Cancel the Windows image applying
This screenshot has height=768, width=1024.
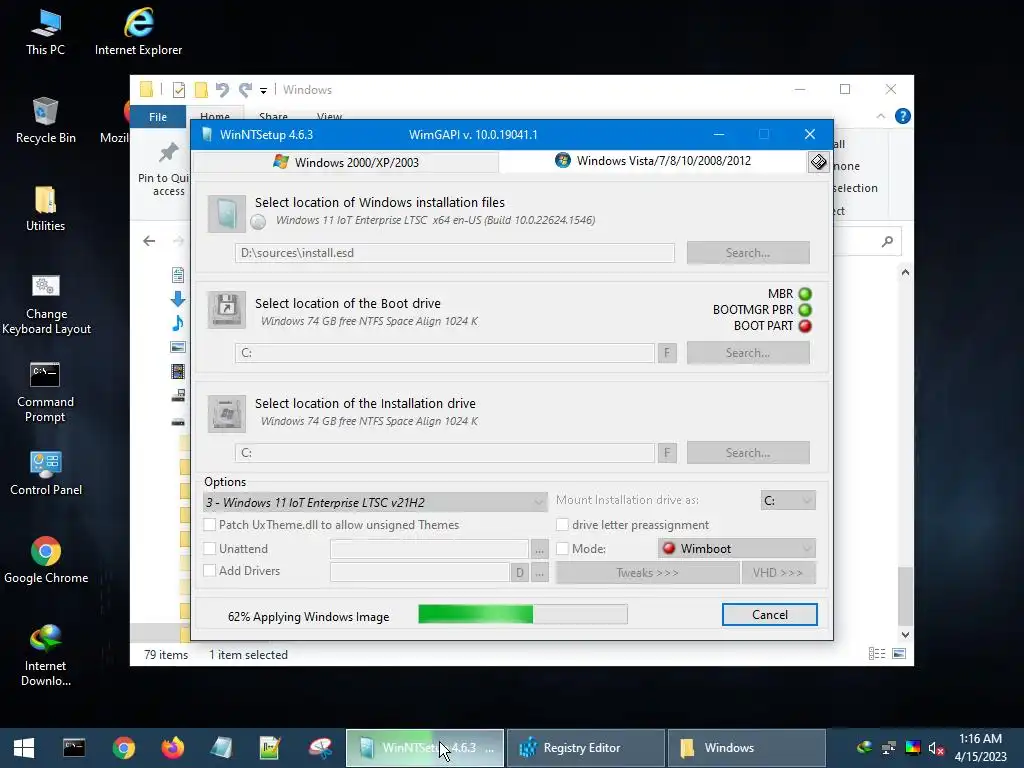769,615
